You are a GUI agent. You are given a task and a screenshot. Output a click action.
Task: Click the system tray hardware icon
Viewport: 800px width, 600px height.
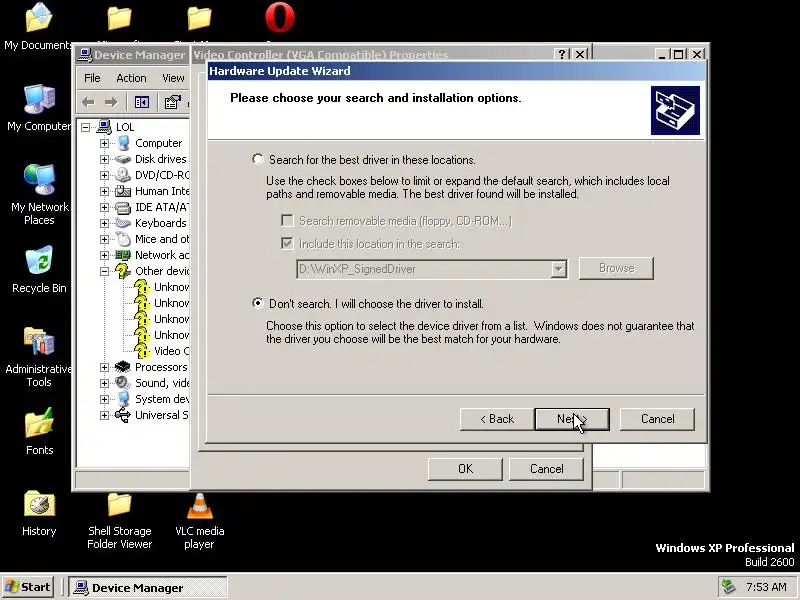pos(729,587)
